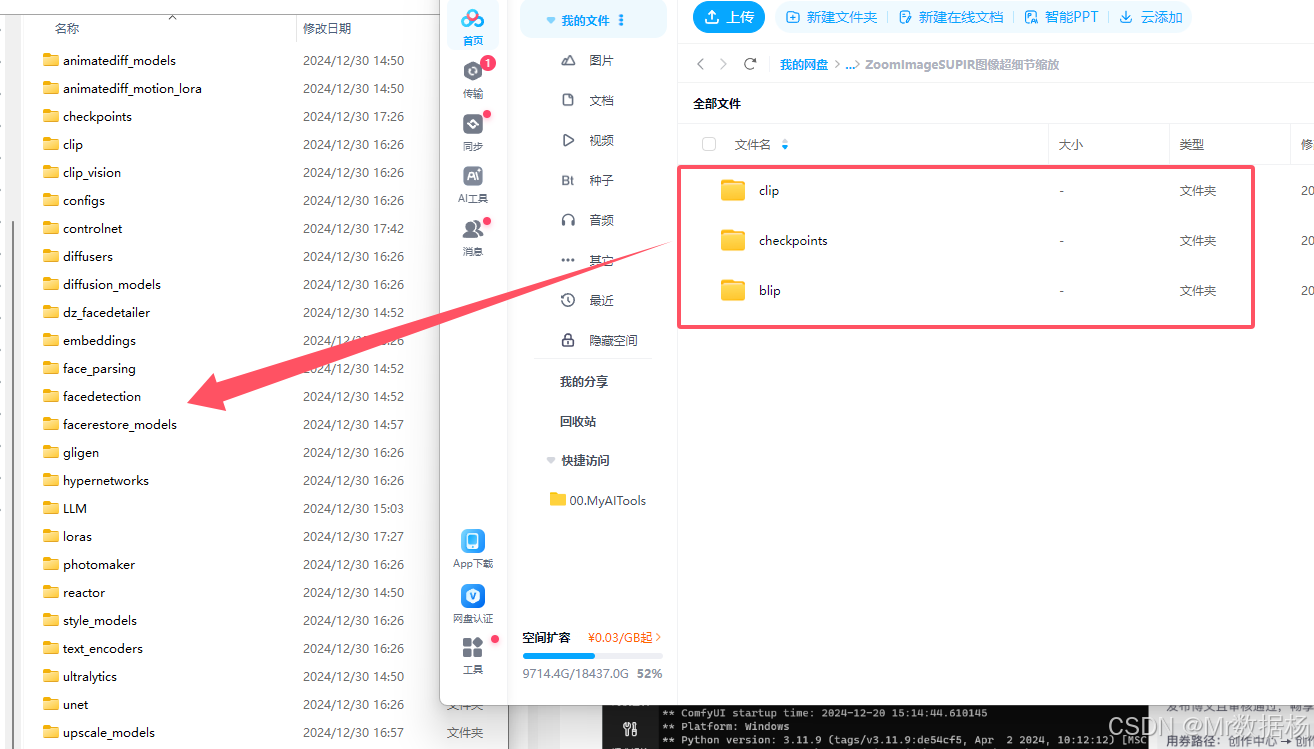Click the 上传 upload button
The width and height of the screenshot is (1314, 749).
(729, 17)
